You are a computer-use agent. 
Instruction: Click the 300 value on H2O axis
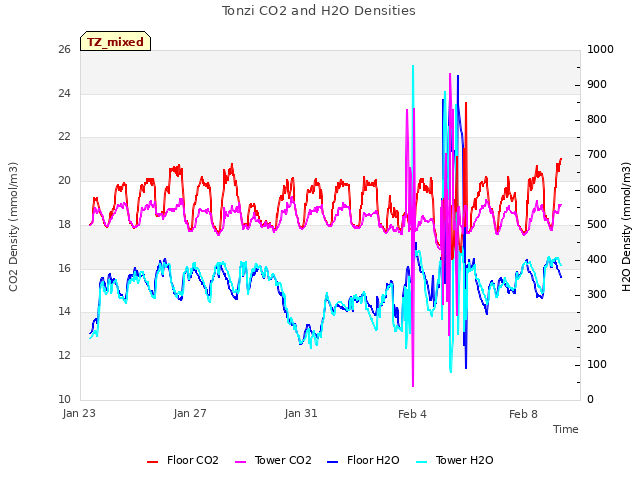tap(597, 295)
